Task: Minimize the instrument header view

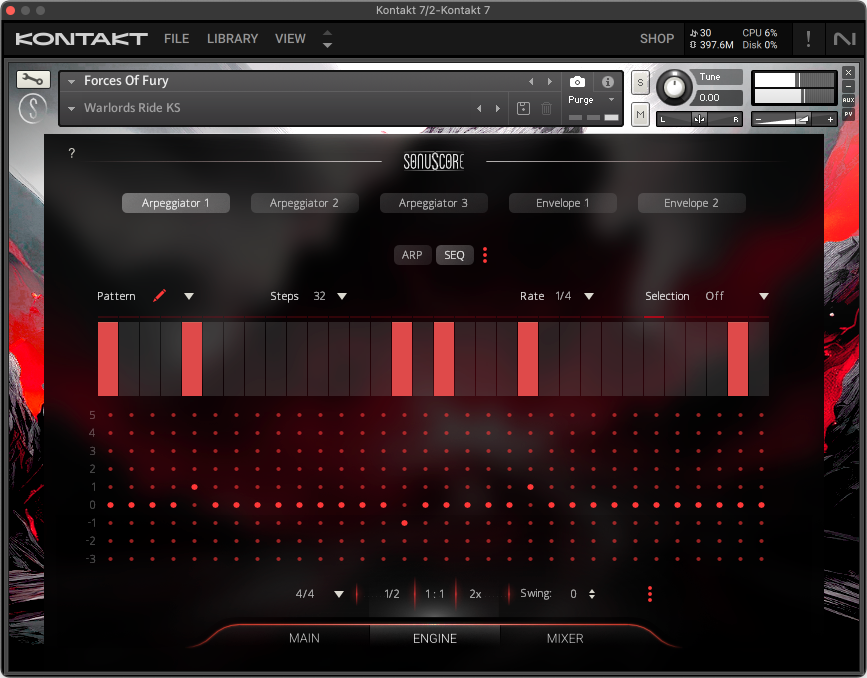Action: (848, 86)
